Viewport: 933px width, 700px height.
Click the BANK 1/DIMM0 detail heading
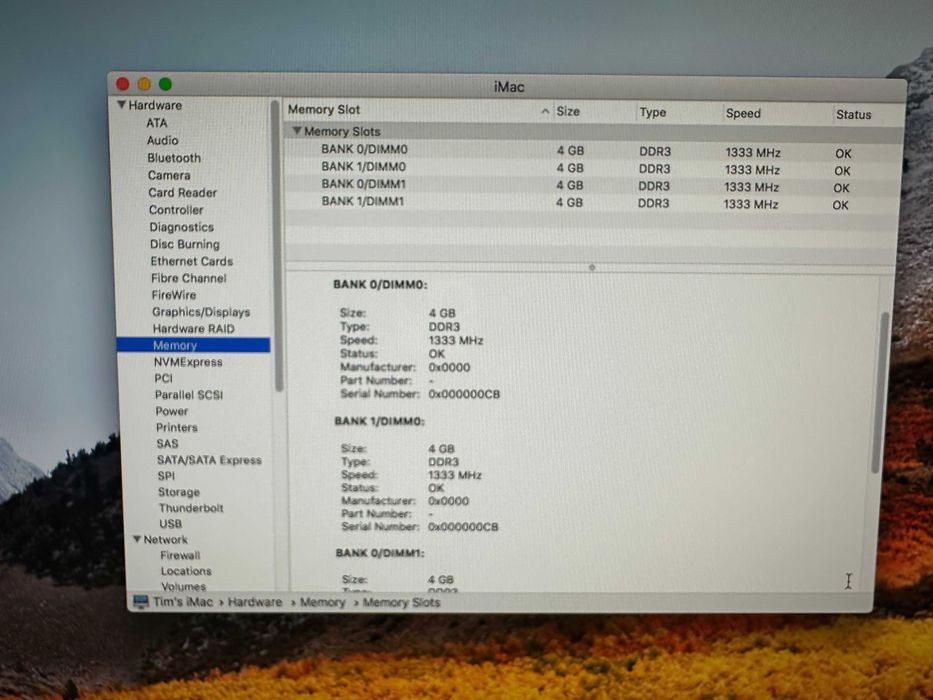380,421
